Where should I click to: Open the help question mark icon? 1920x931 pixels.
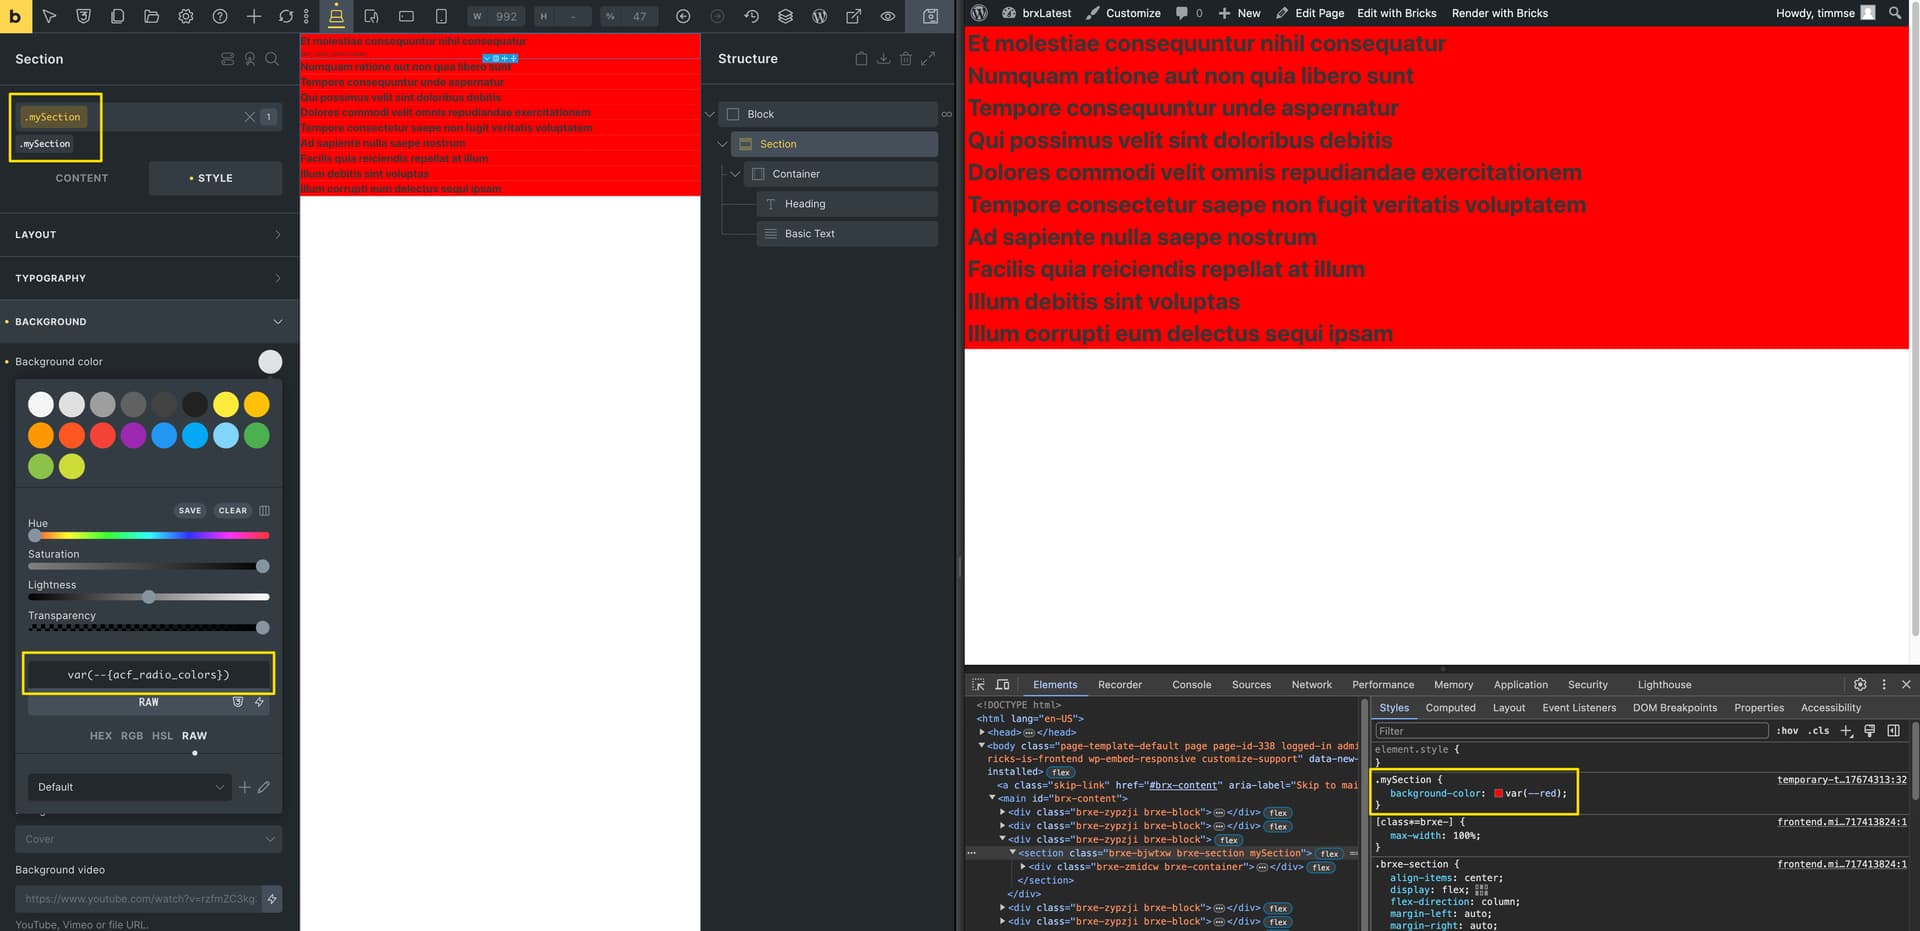click(x=219, y=16)
